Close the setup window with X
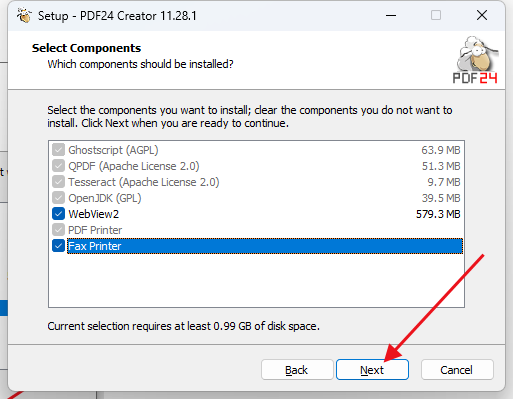The image size is (513, 399). coord(482,15)
